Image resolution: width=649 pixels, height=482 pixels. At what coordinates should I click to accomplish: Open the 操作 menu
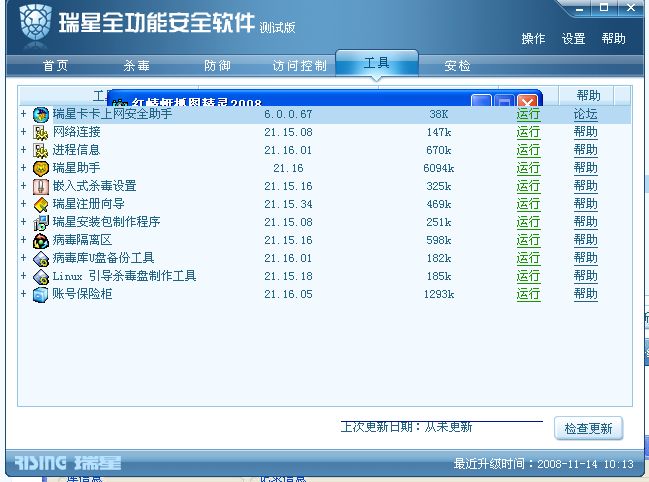pyautogui.click(x=533, y=38)
